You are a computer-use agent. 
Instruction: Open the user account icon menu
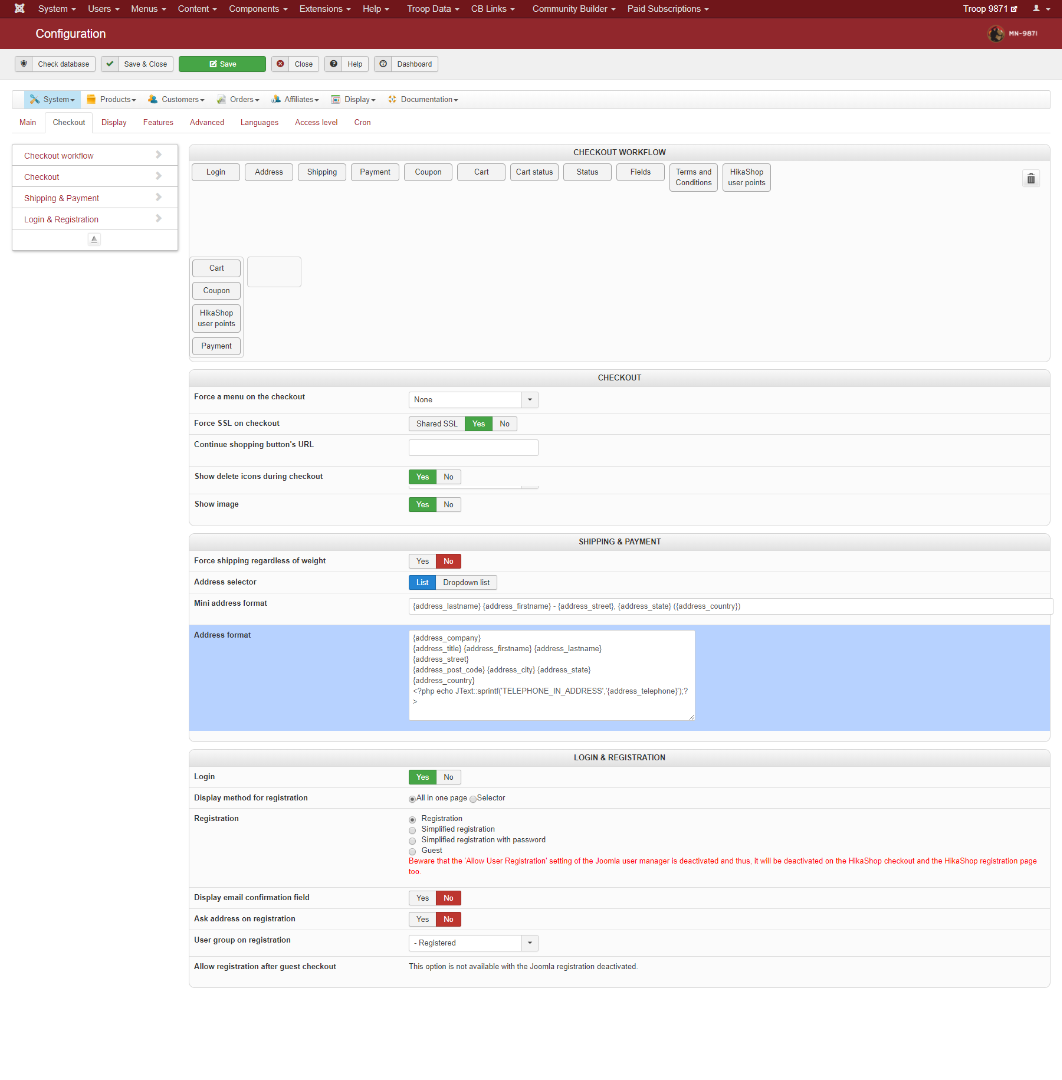1041,9
